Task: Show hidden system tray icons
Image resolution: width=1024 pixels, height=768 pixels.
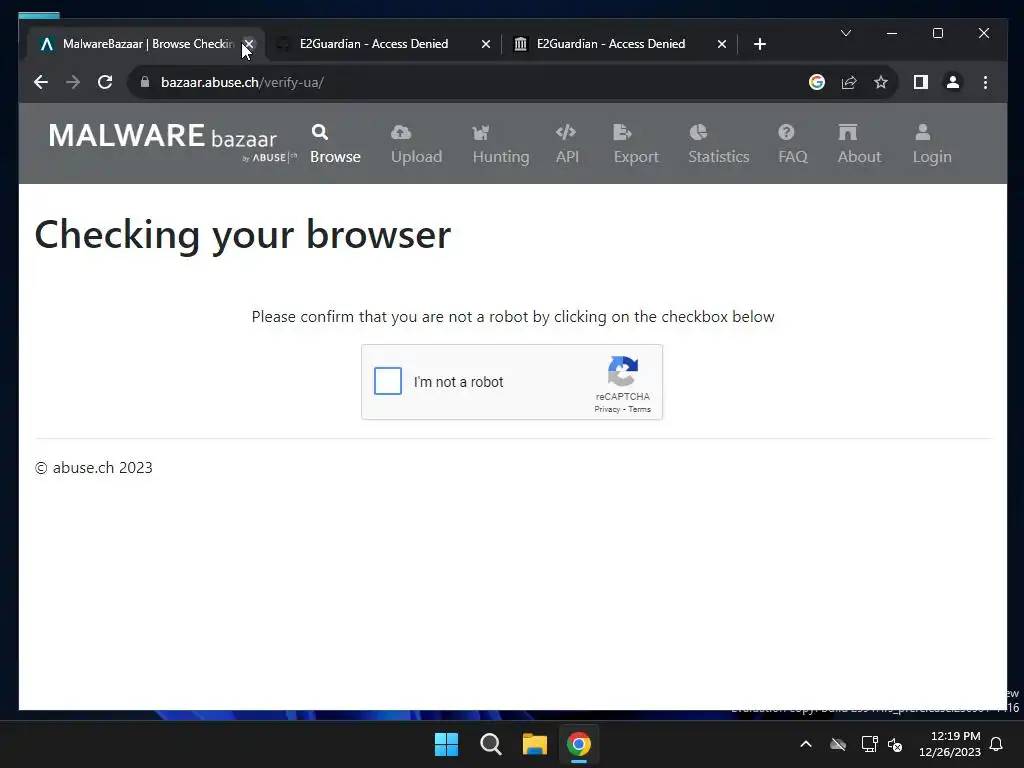Action: click(806, 744)
